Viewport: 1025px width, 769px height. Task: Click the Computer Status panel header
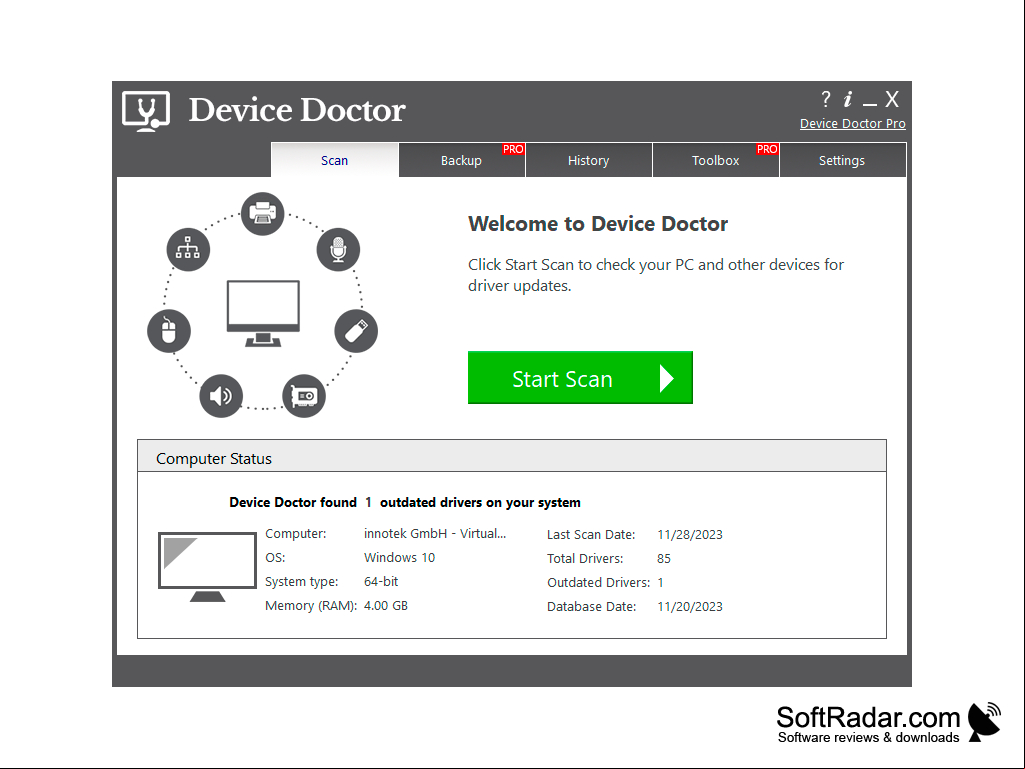click(512, 456)
